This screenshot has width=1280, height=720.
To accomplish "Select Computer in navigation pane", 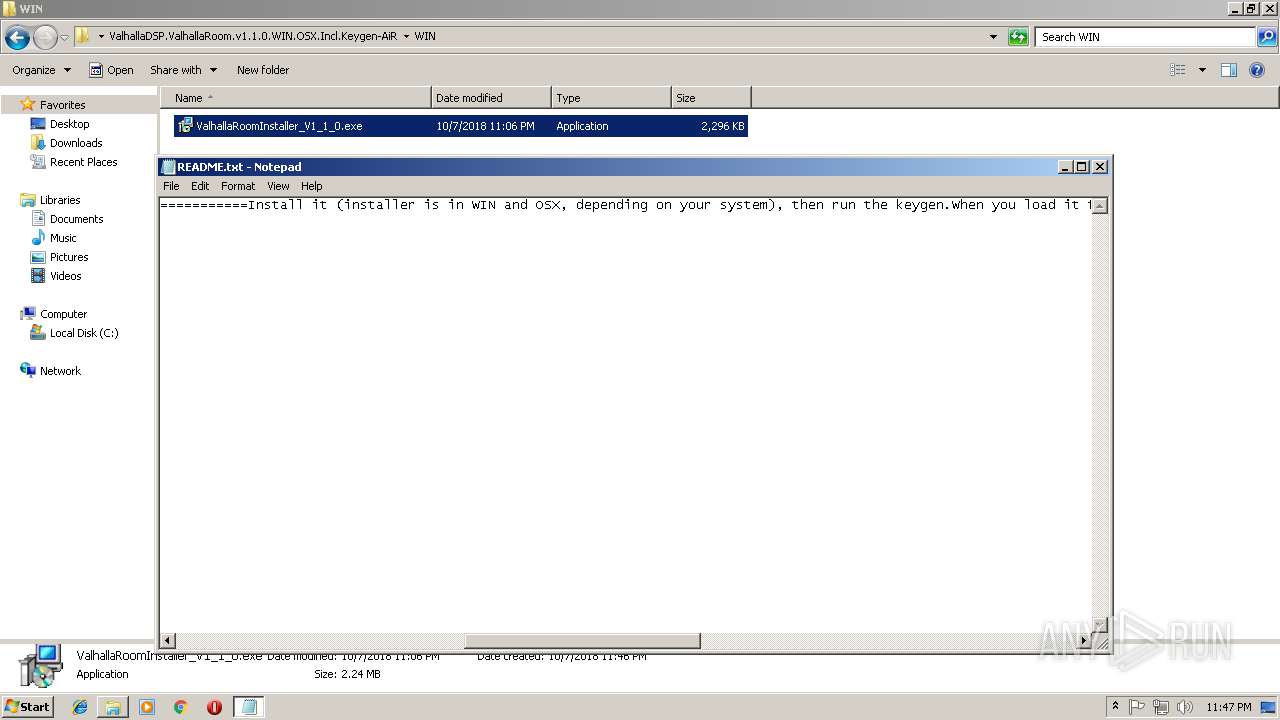I will tap(63, 314).
